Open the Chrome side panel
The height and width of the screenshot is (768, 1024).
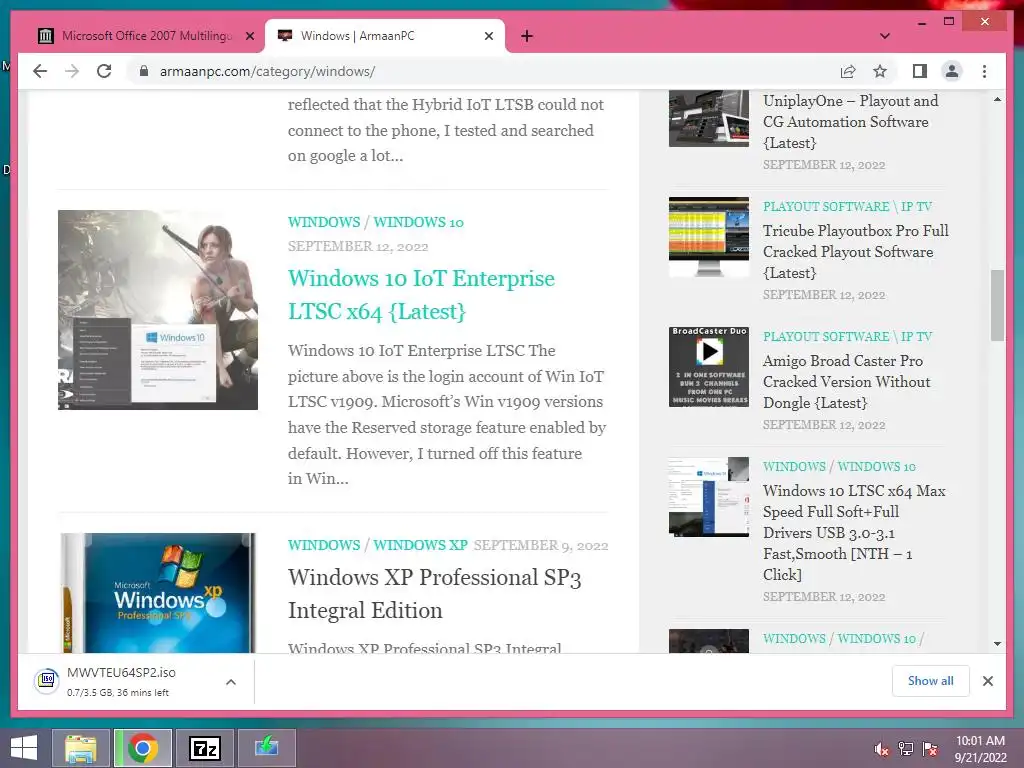click(920, 71)
